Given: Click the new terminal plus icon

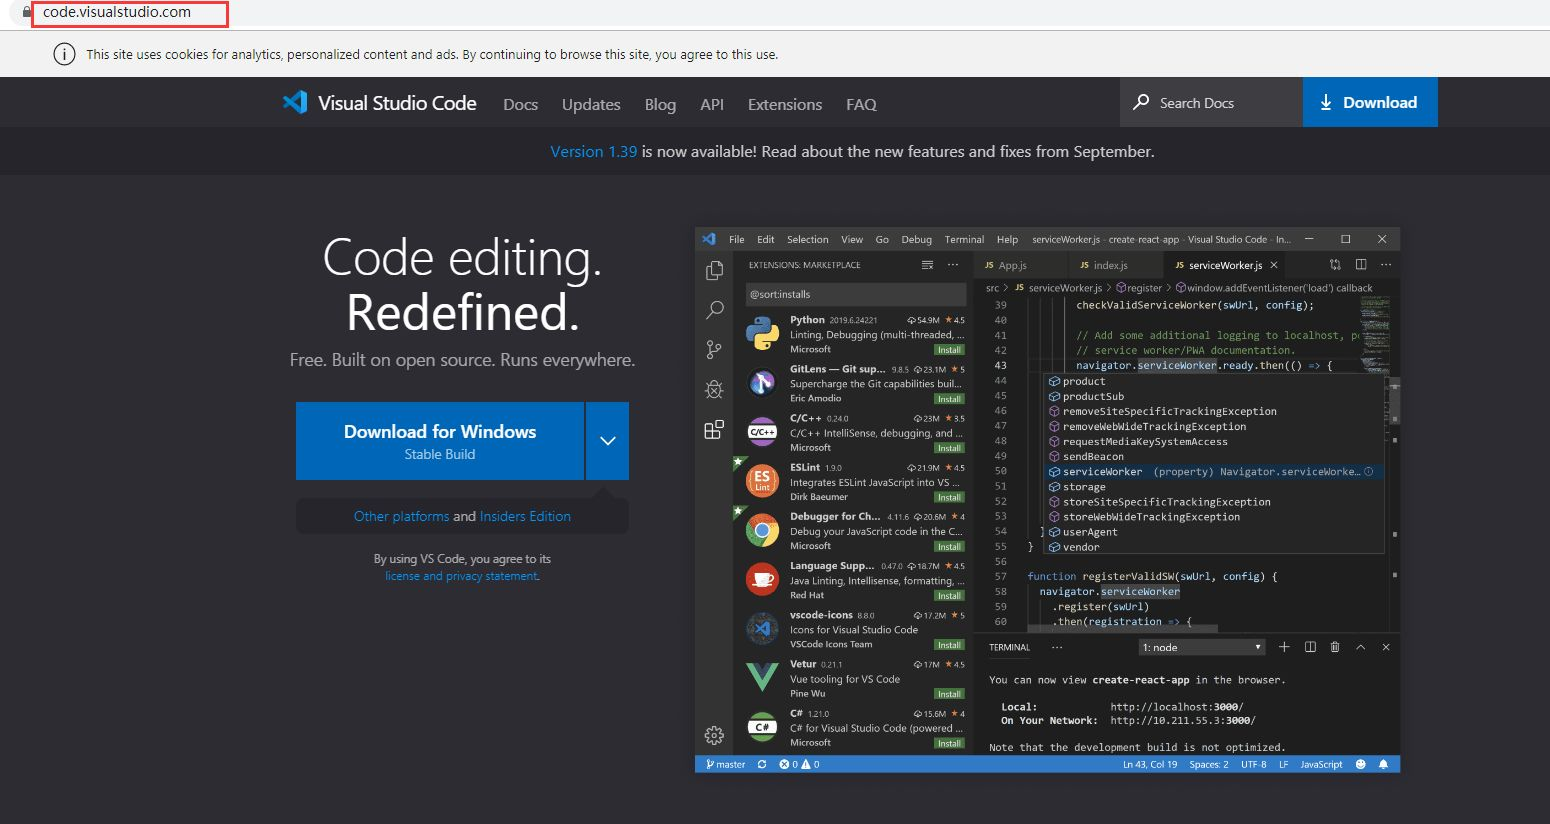Looking at the screenshot, I should tap(1284, 647).
